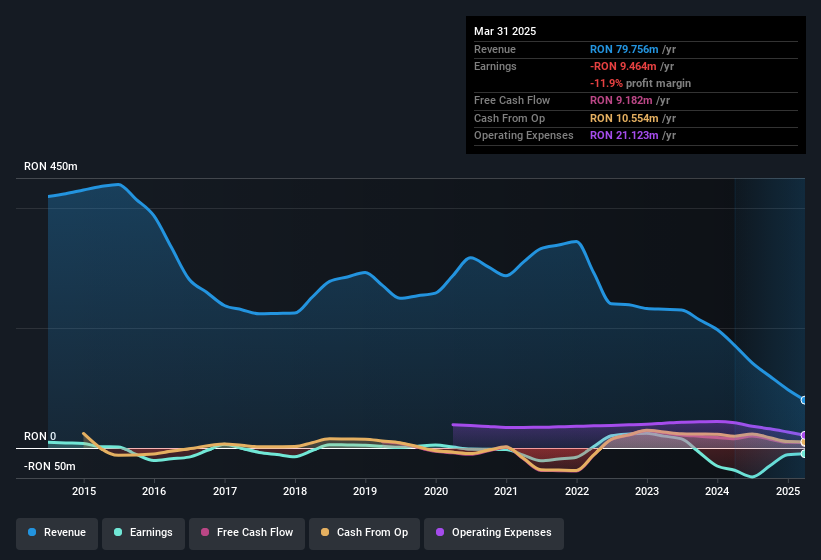The width and height of the screenshot is (821, 560).
Task: Click the 2016 x-axis label
Action: pyautogui.click(x=154, y=491)
